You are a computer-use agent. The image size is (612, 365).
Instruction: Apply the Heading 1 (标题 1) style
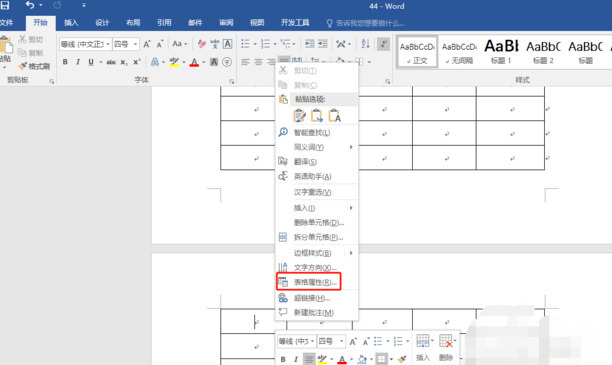coord(501,52)
